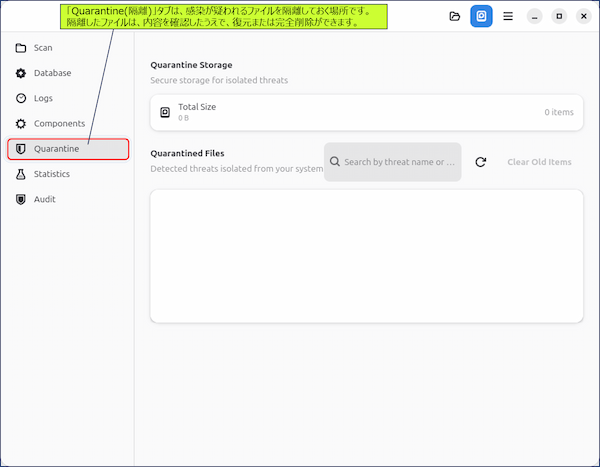Viewport: 600px width, 467px height.
Task: Click the blue highlighted header icon button
Action: tap(481, 16)
